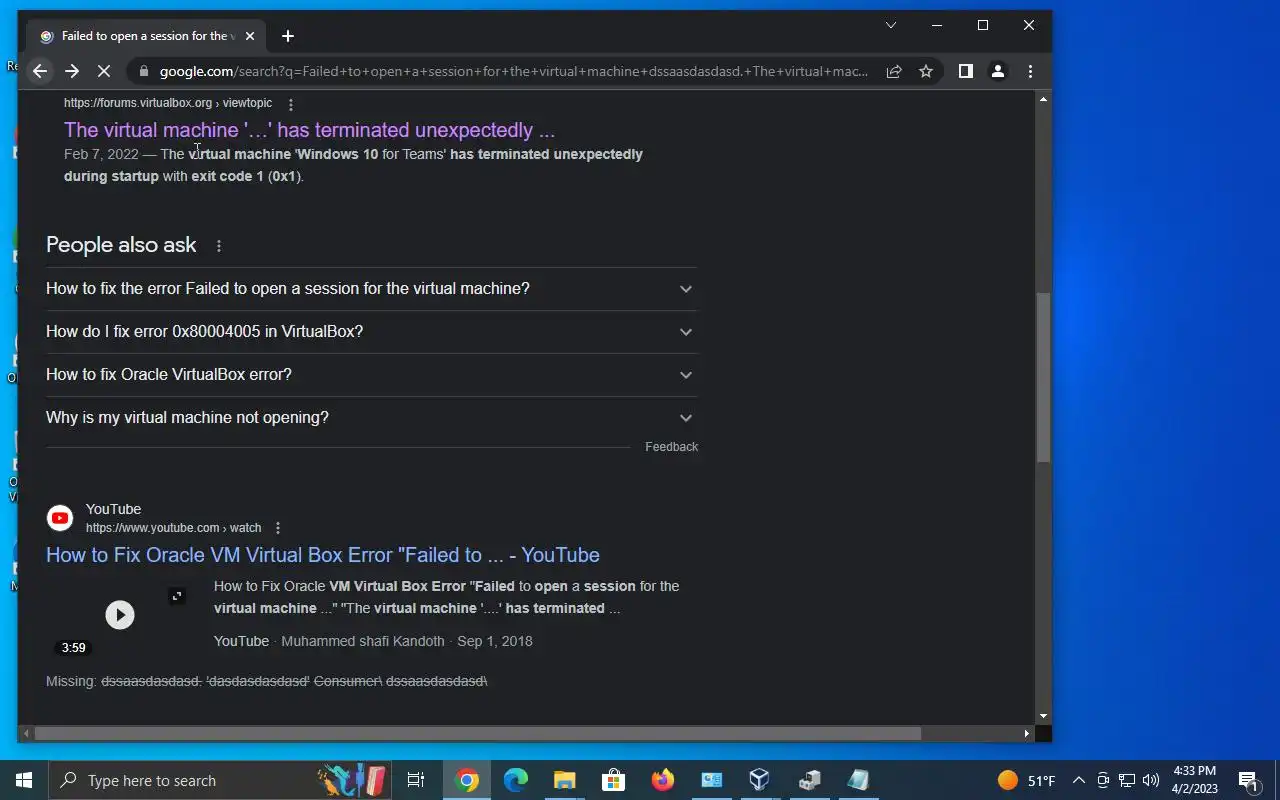The width and height of the screenshot is (1280, 800).
Task: Open the Chrome profile menu
Action: coord(998,71)
